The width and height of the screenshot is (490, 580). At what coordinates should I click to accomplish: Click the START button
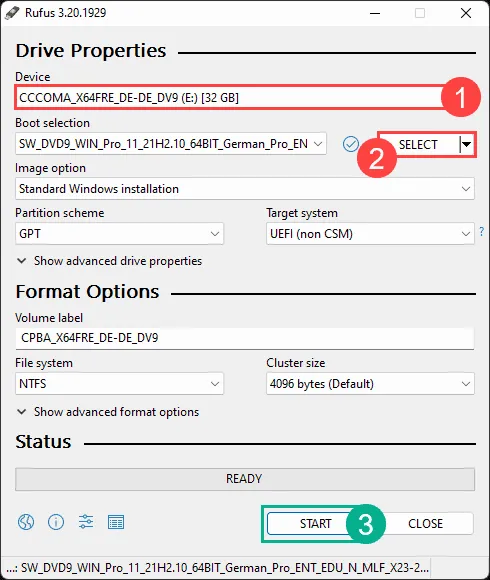coord(315,523)
